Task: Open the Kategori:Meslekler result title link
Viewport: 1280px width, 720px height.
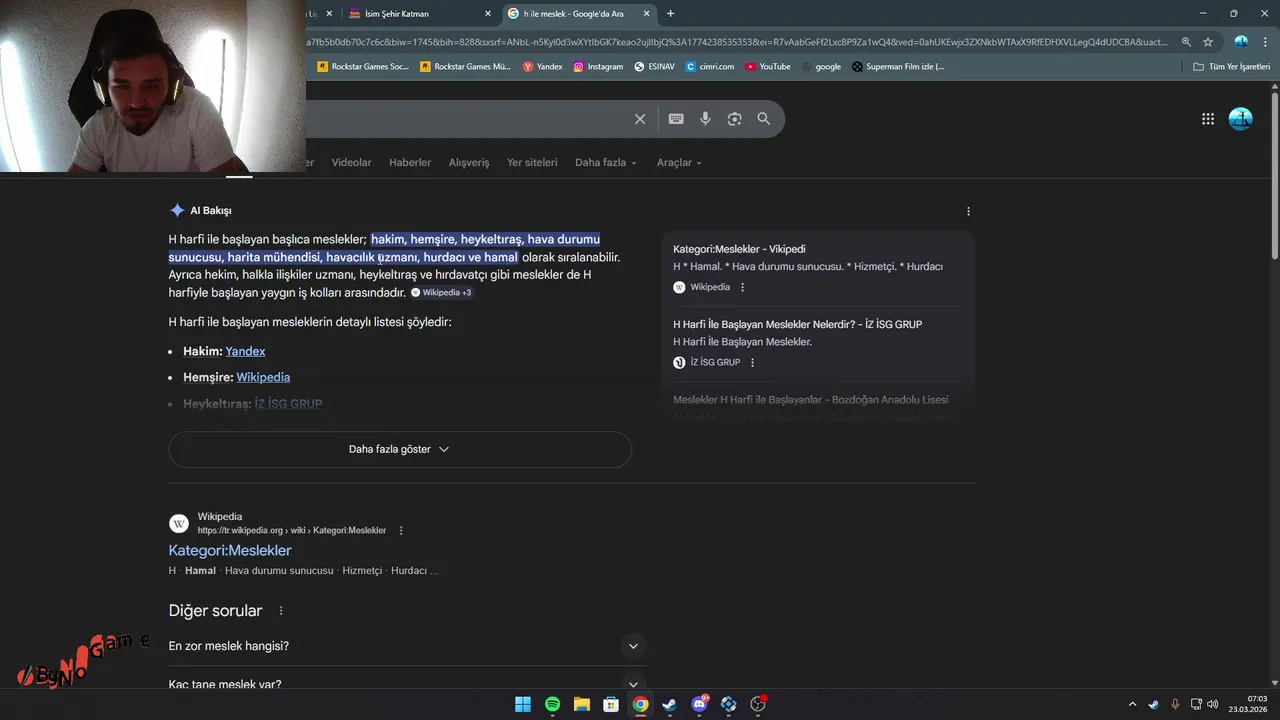Action: [230, 551]
